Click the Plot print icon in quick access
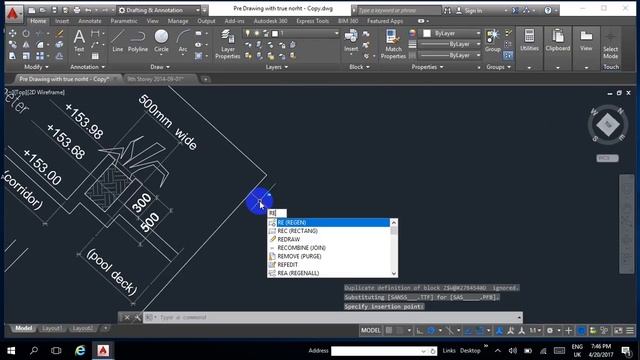The width and height of the screenshot is (640, 360). coord(77,10)
